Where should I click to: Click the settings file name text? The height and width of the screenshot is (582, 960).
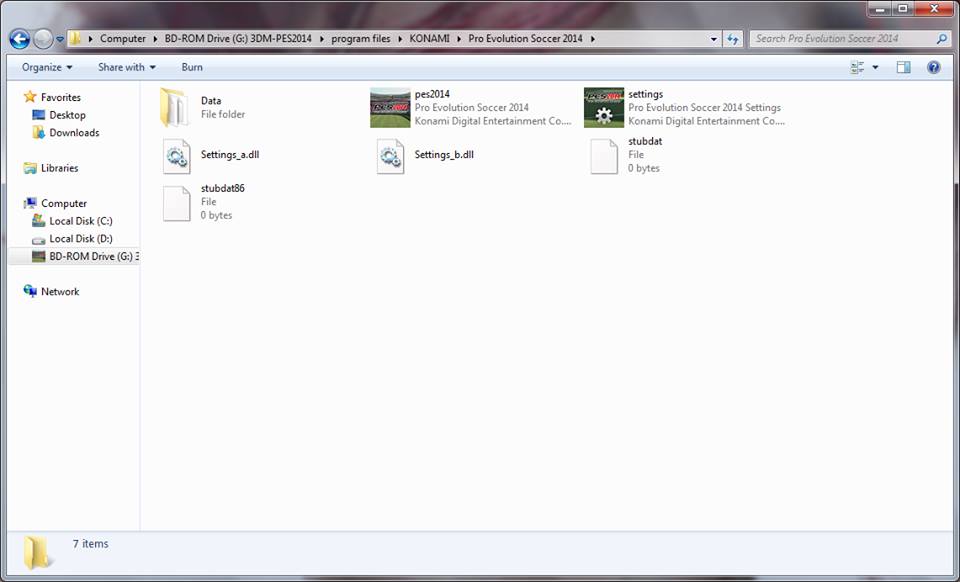tap(645, 94)
